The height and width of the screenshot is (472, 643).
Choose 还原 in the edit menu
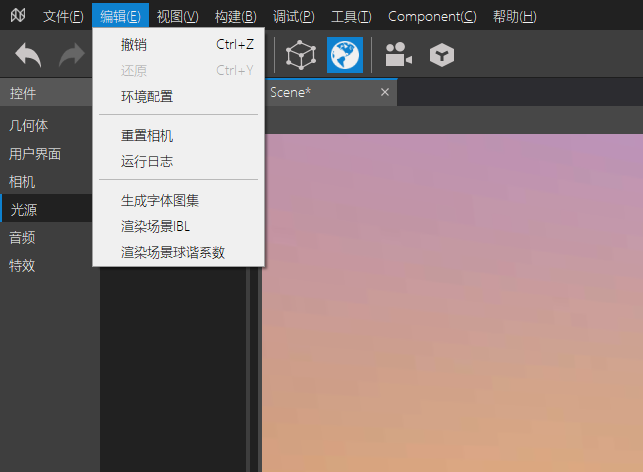[x=178, y=71]
